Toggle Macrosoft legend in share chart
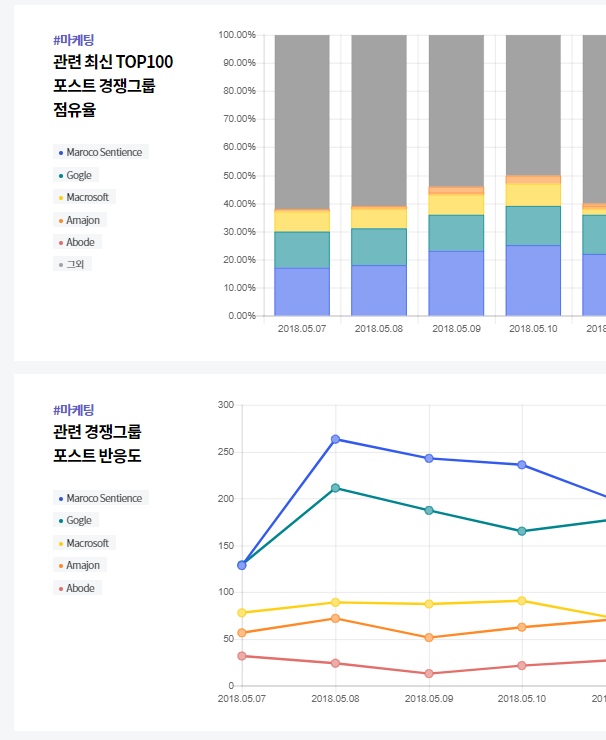The image size is (606, 740). tap(84, 197)
